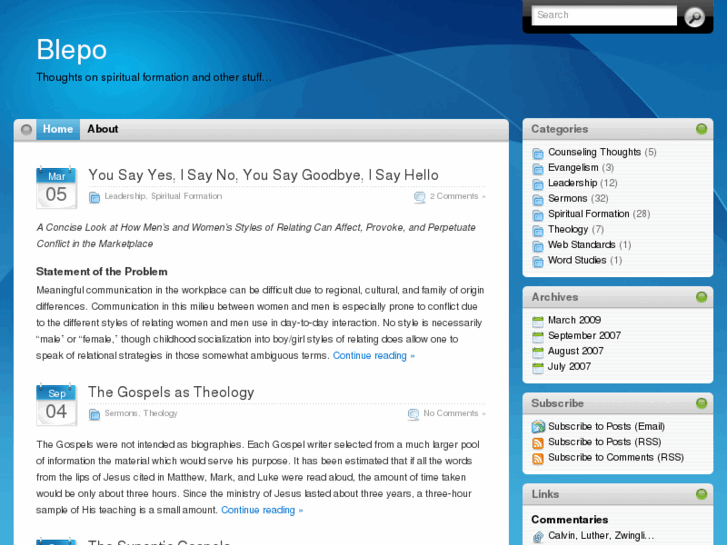Click RSS icon beside Subscribe to Comments

[x=538, y=458]
